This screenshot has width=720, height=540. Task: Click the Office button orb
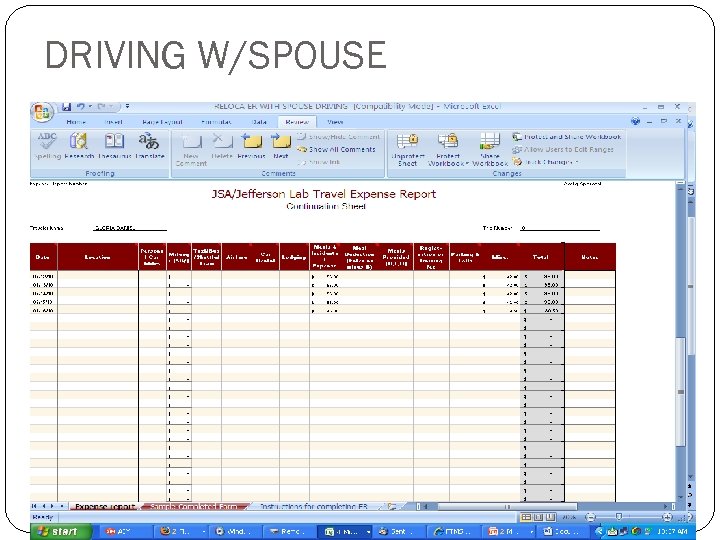pyautogui.click(x=42, y=112)
